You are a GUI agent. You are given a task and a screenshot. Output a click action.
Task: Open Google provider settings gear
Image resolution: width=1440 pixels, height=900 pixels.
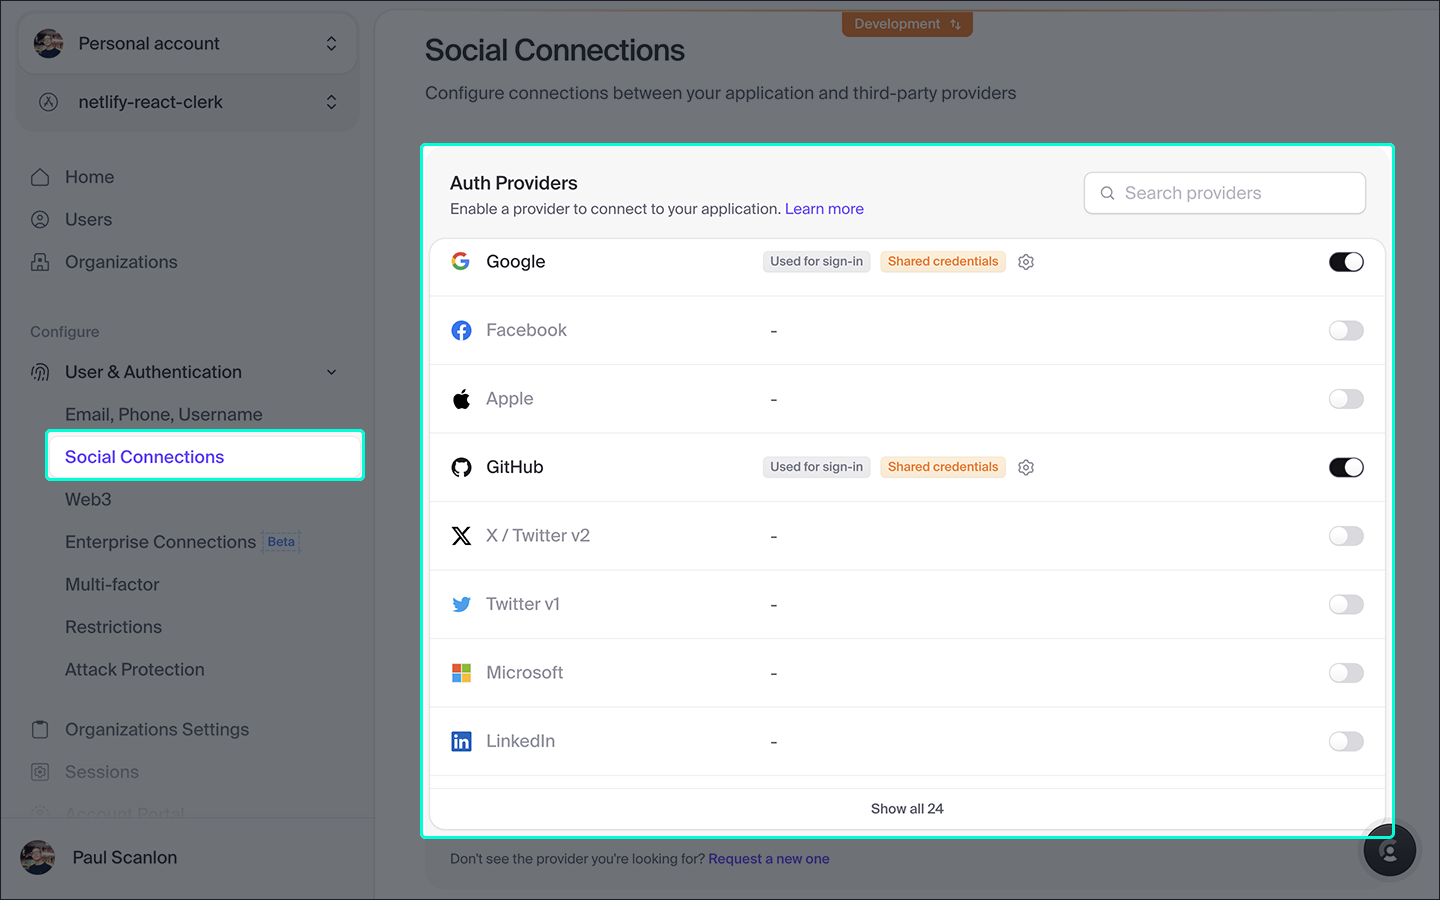[x=1026, y=262]
